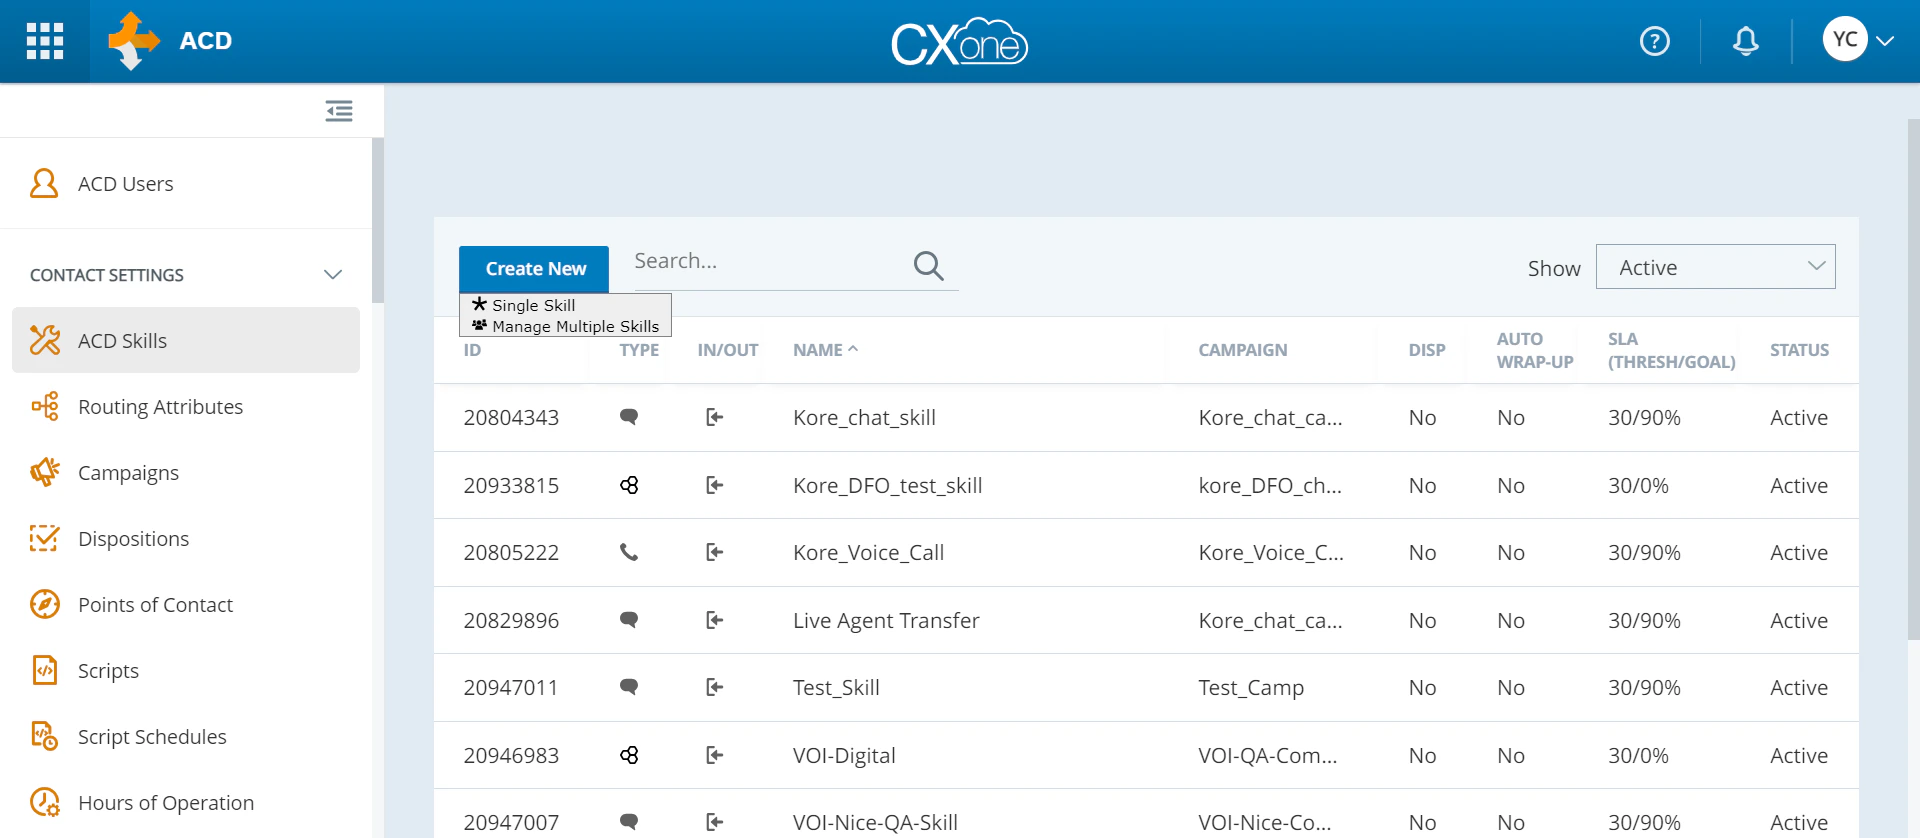
Task: Click the sidebar vertical scrollbar
Action: [377, 220]
